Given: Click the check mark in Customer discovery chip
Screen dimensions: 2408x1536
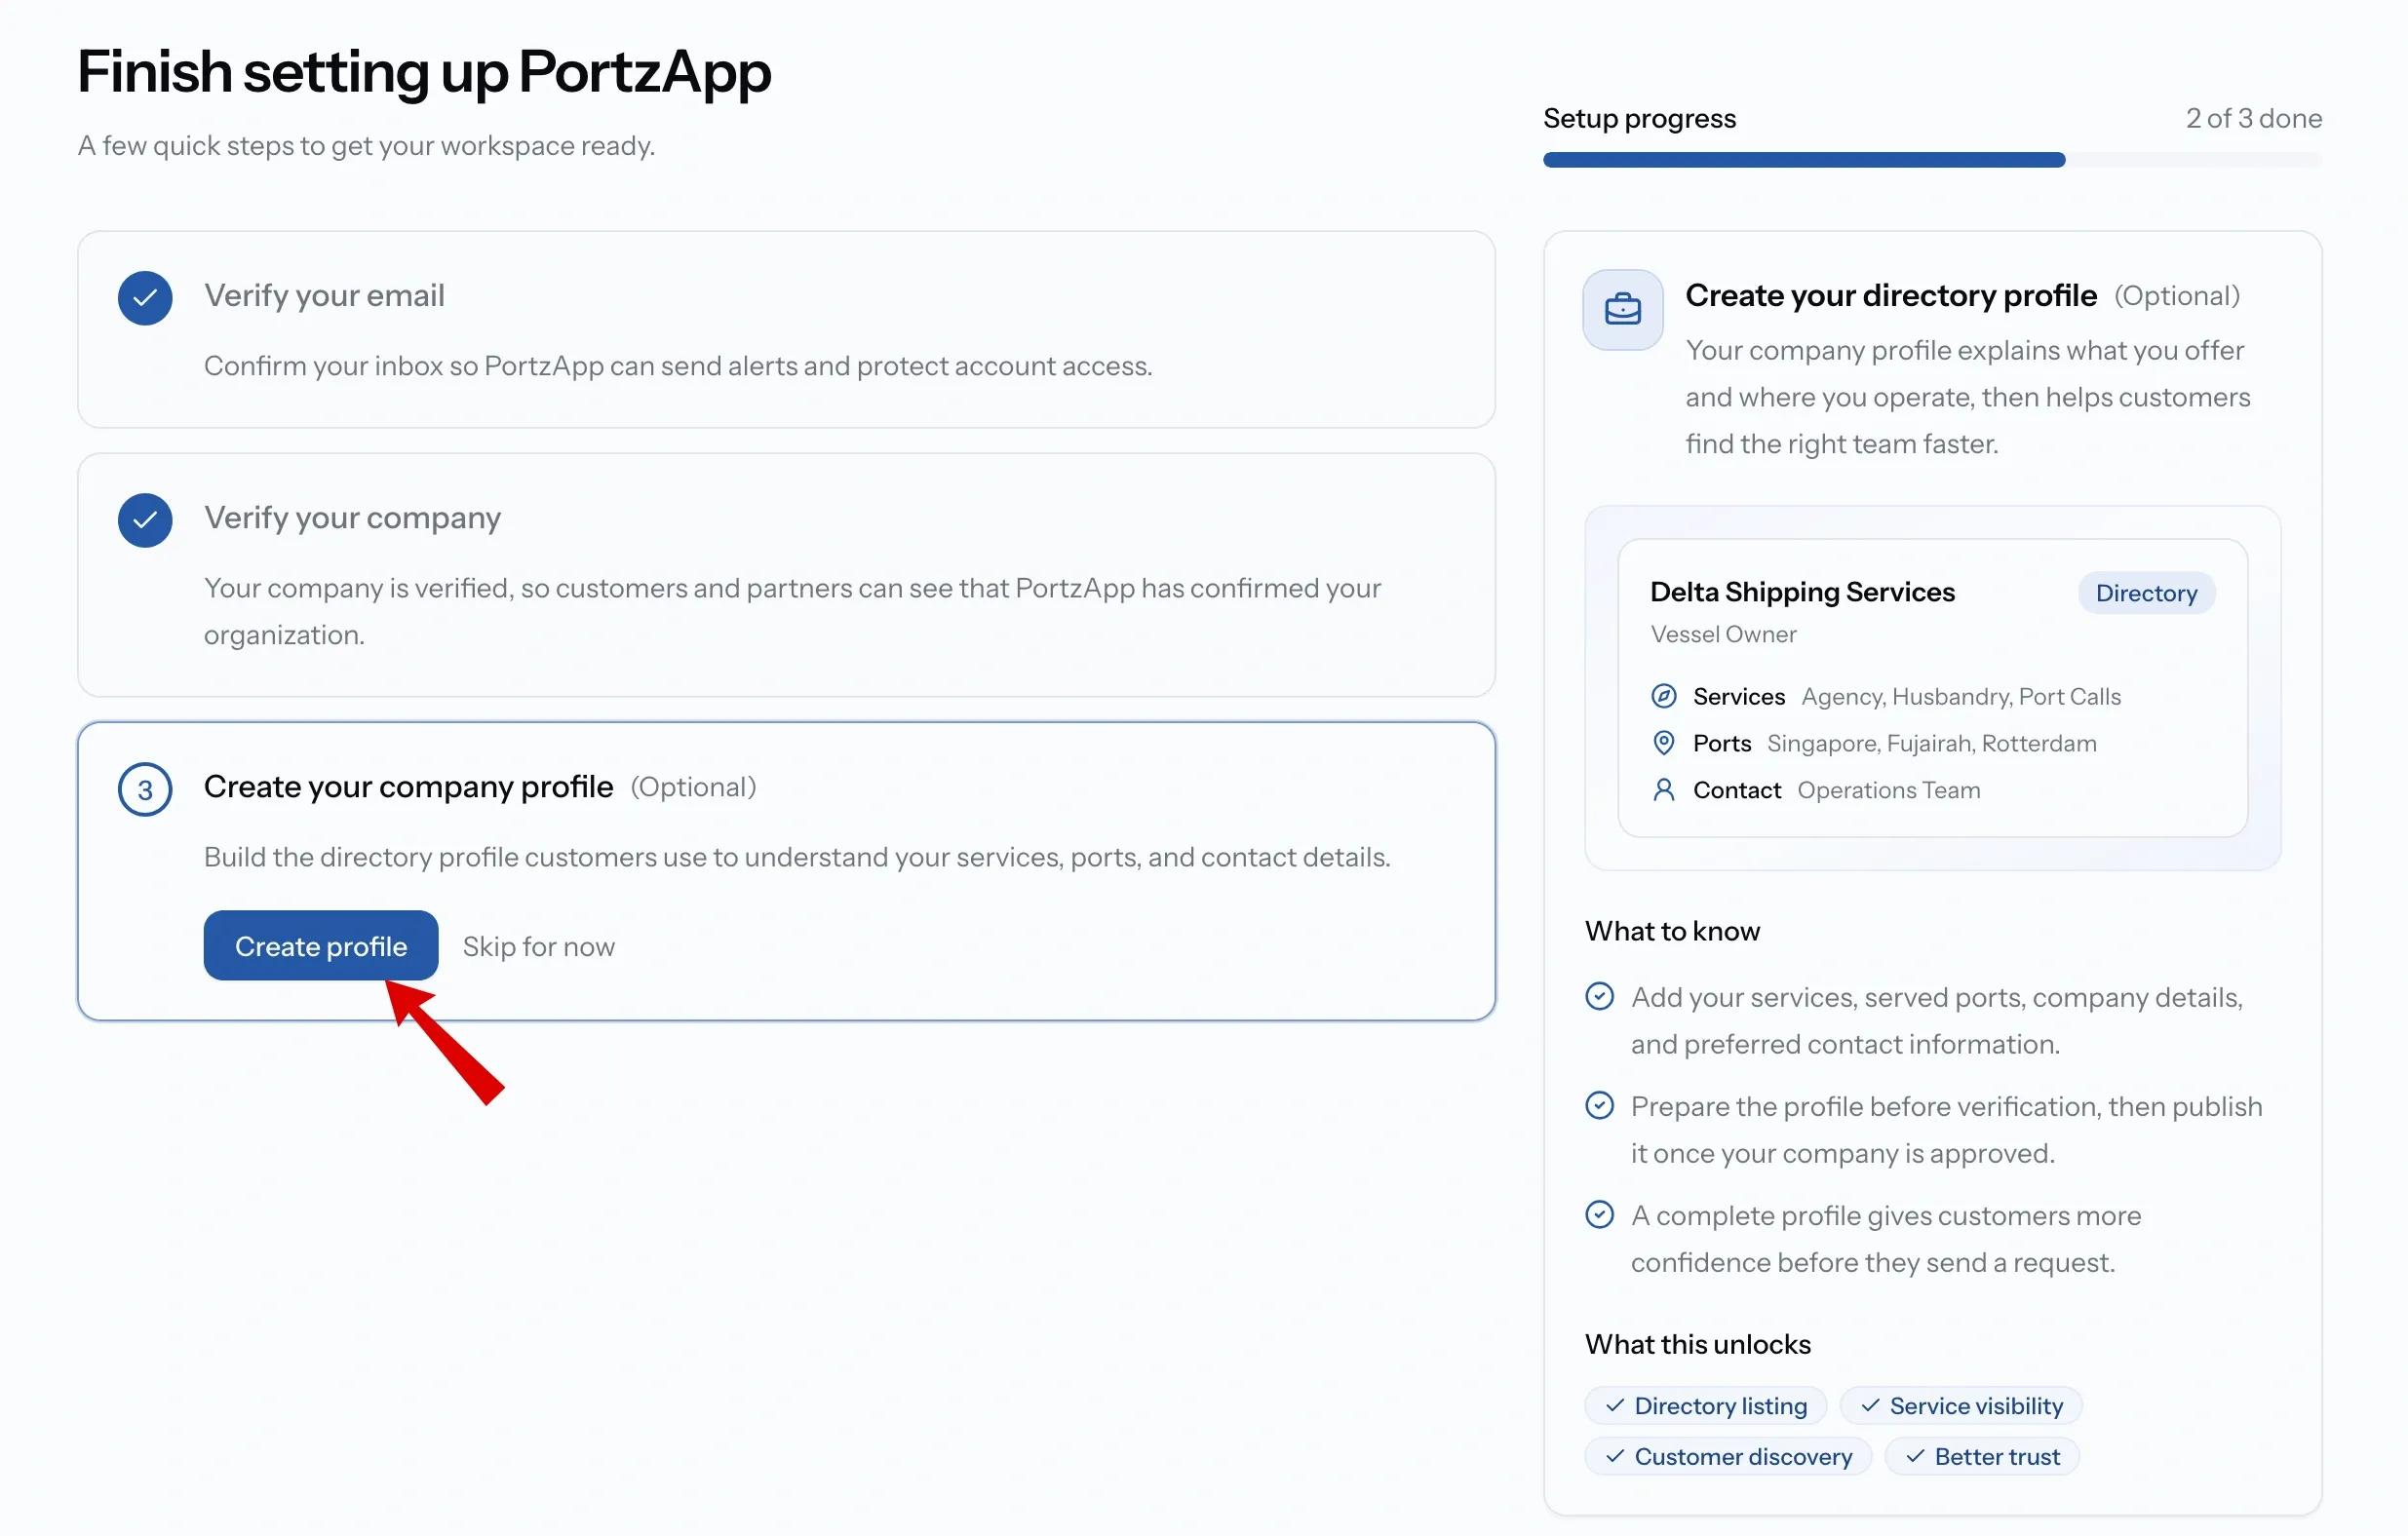Looking at the screenshot, I should 1614,1456.
